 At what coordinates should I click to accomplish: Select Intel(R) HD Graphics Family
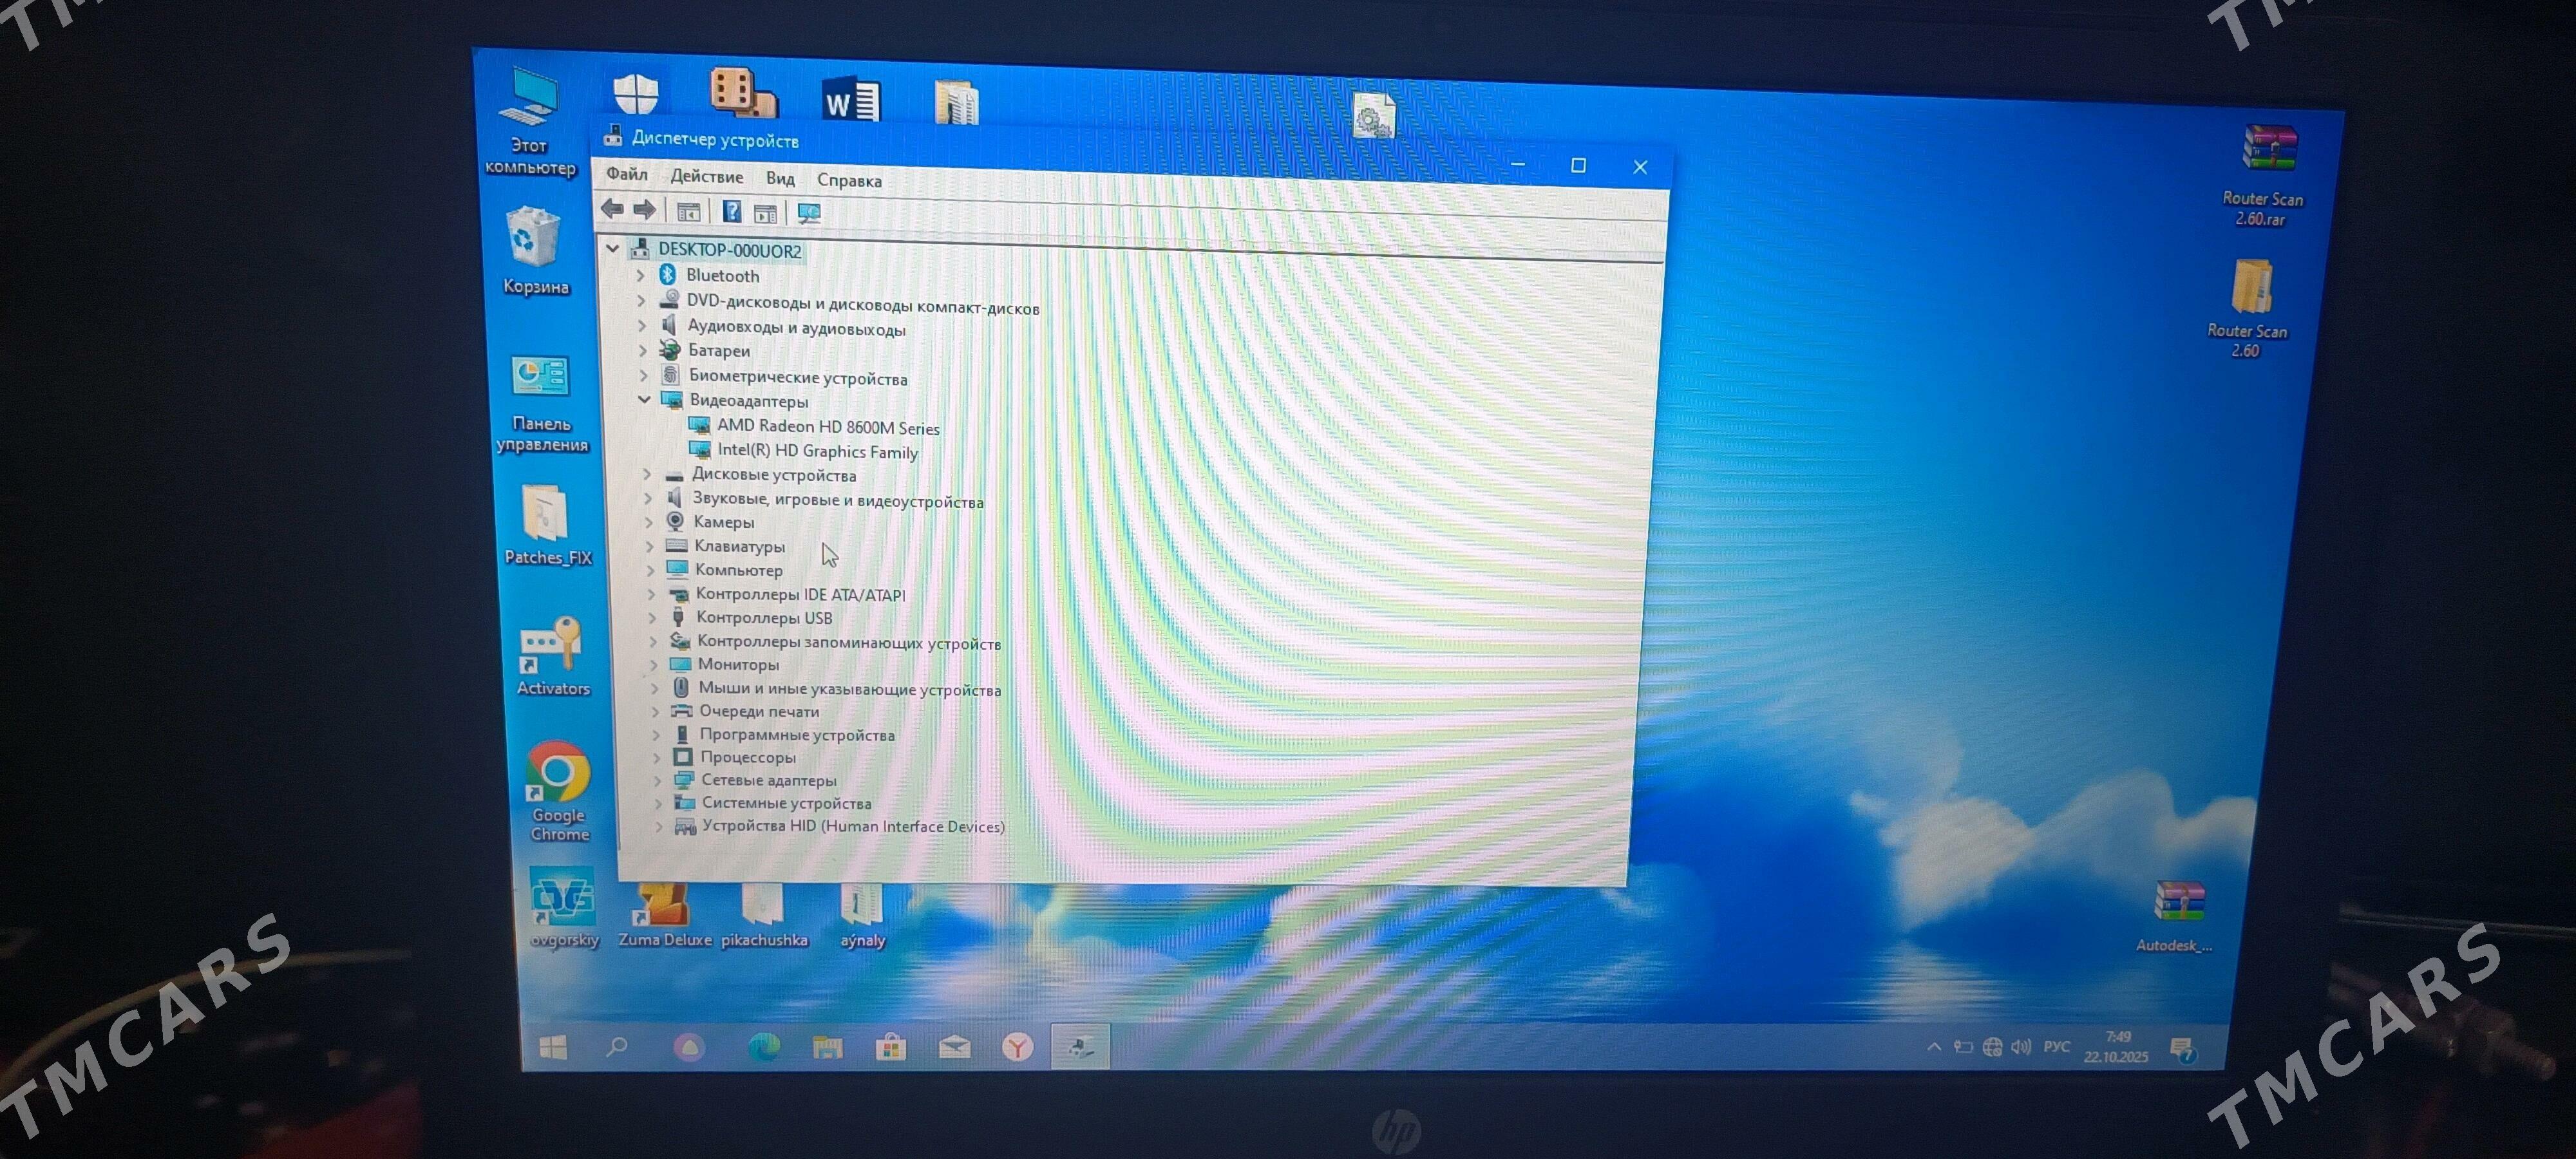817,451
